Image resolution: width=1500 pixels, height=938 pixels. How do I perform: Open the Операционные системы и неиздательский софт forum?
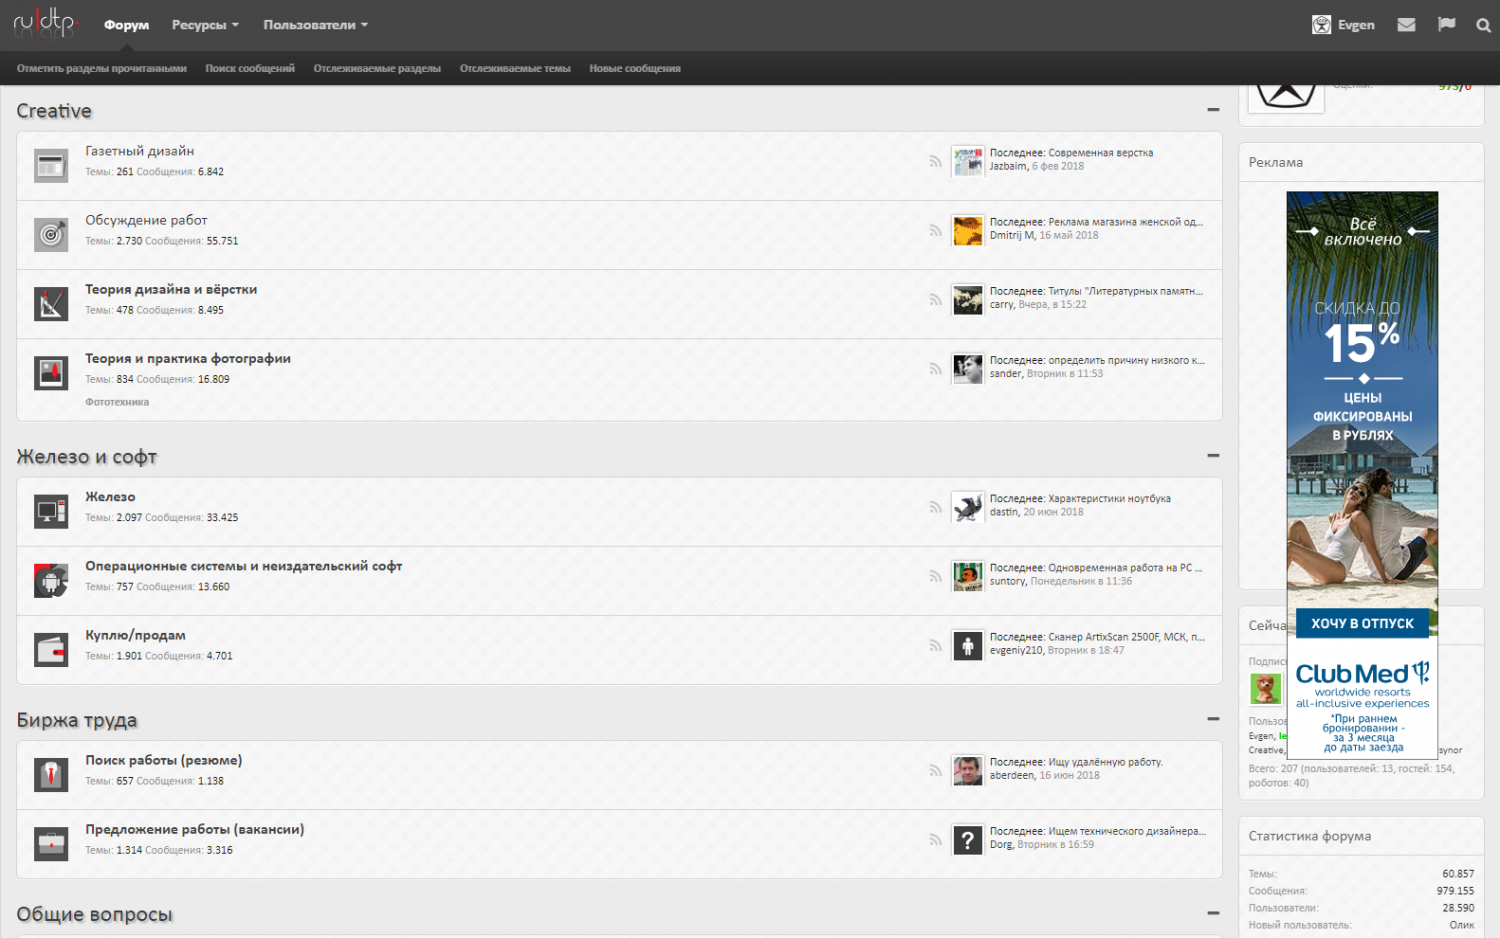point(244,566)
